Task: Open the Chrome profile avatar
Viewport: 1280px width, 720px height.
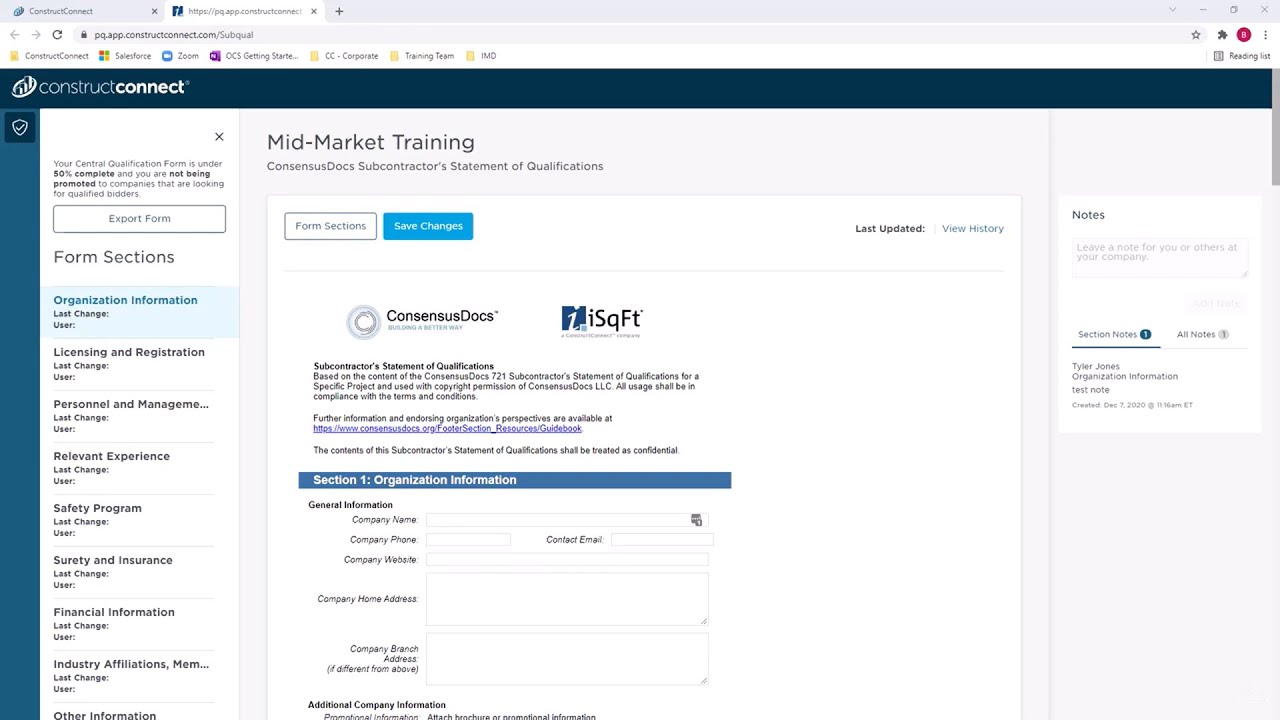Action: tap(1244, 34)
